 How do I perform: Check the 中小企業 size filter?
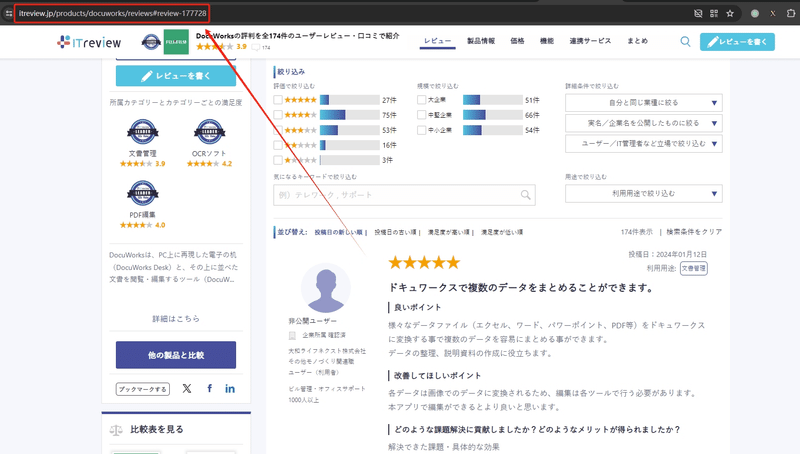(x=421, y=130)
